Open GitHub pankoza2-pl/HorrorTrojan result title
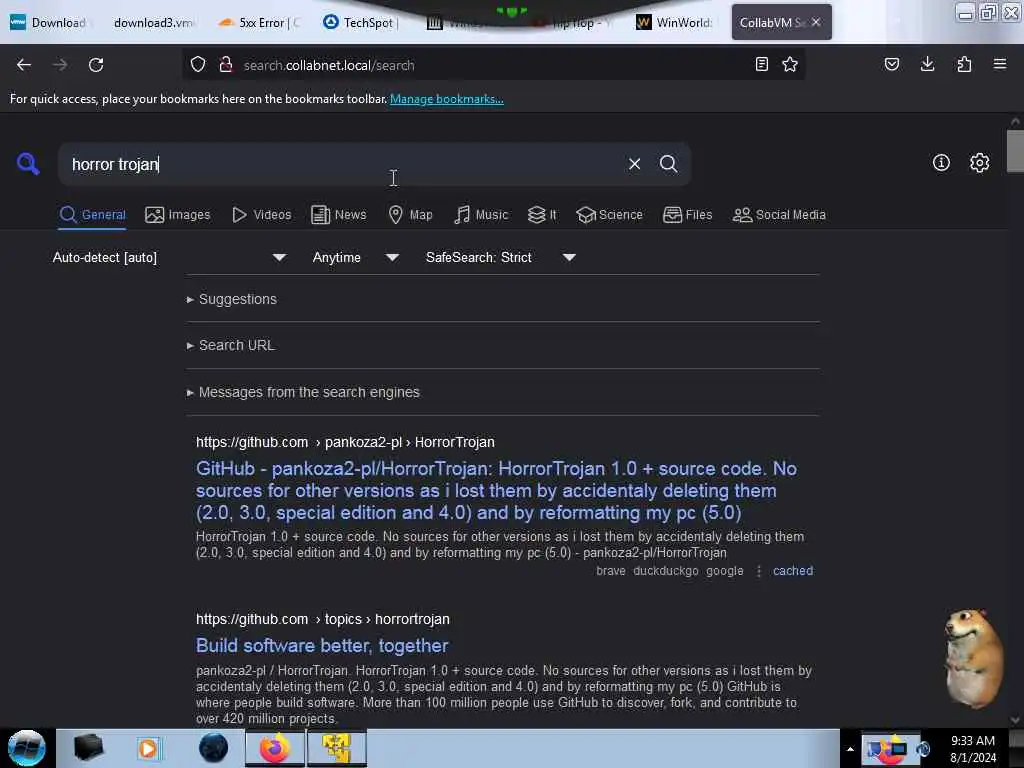The image size is (1024, 768). coord(496,490)
